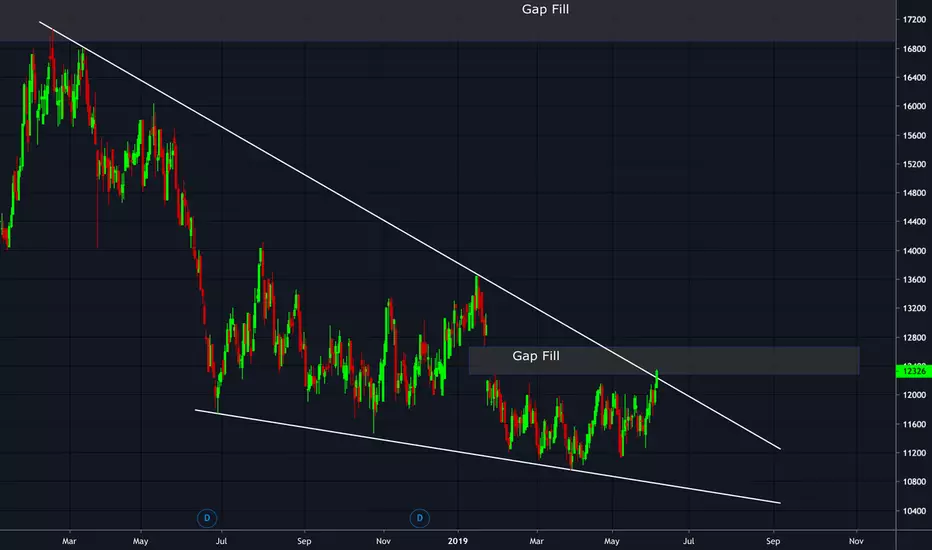
Task: Click the 16800 price axis label
Action: click(914, 49)
